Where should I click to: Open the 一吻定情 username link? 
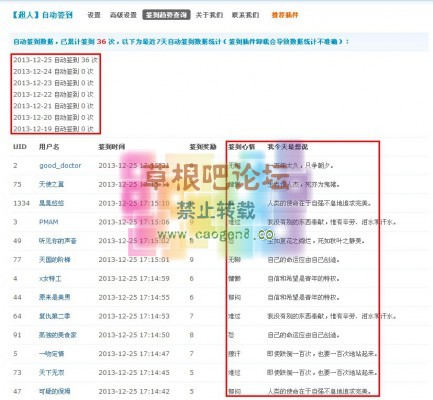click(51, 354)
